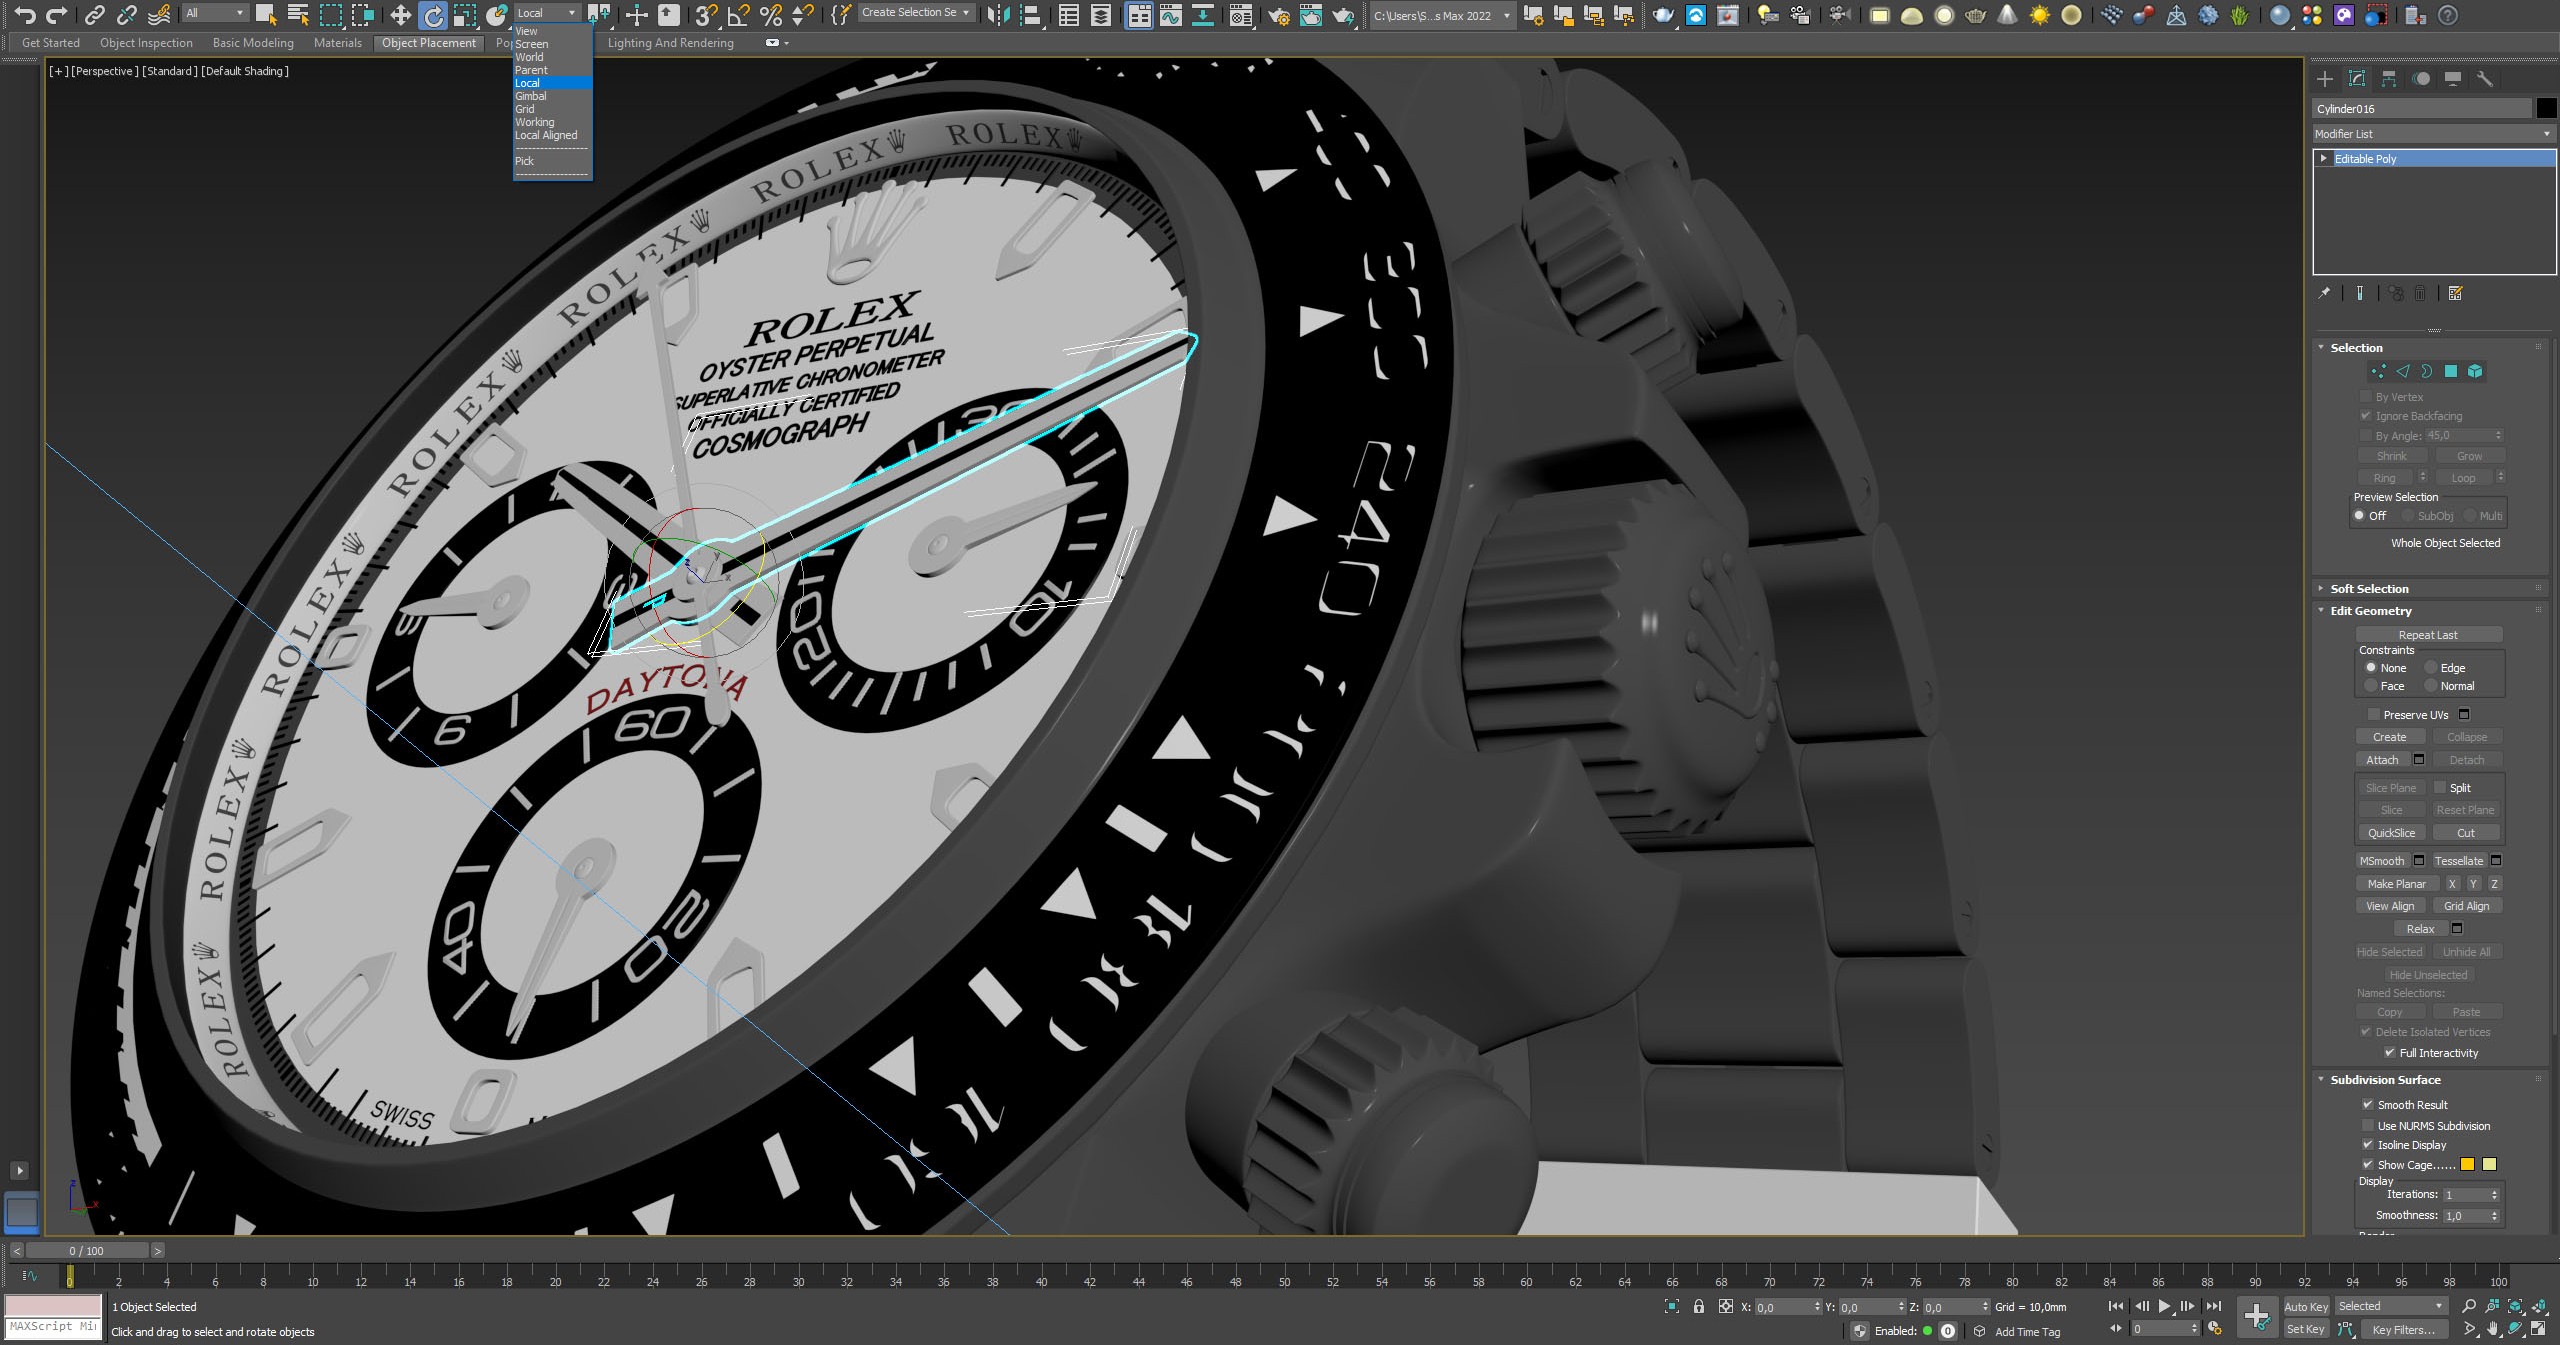Toggle Ignore Backfacing checkbox

pyautogui.click(x=2366, y=416)
